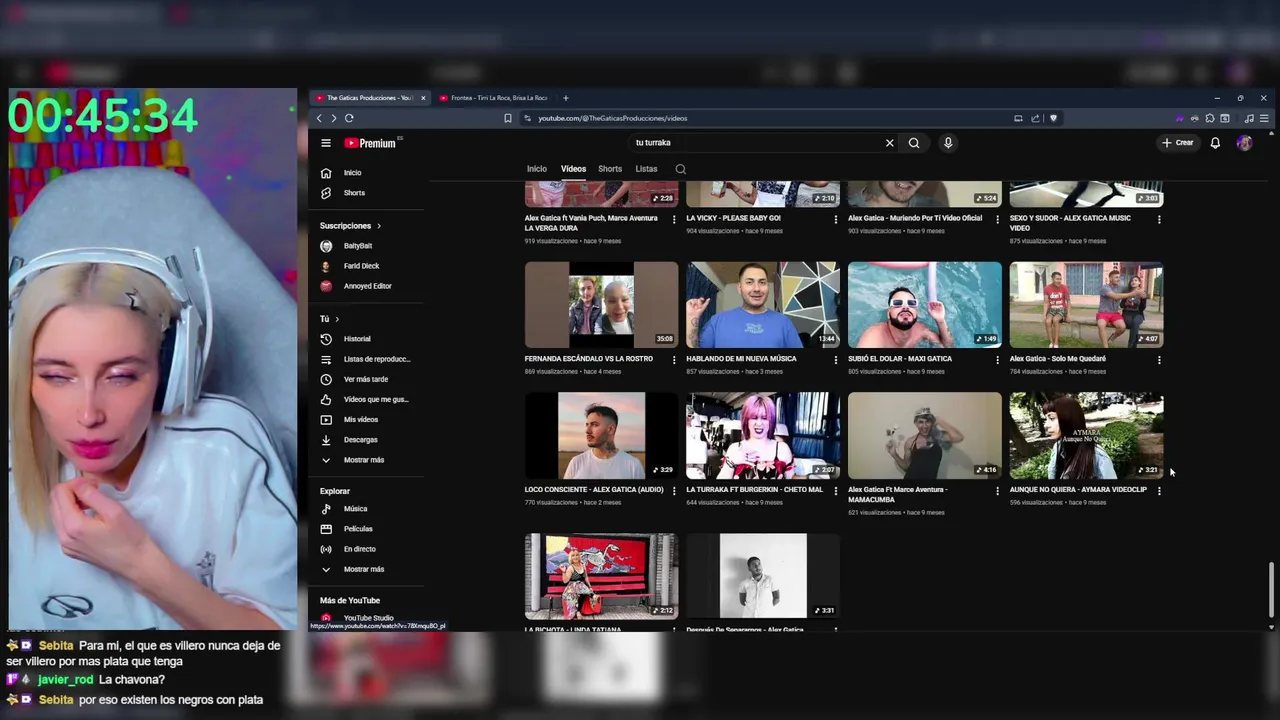The width and height of the screenshot is (1280, 720).
Task: Open the browser media control music icon
Action: point(1250,118)
